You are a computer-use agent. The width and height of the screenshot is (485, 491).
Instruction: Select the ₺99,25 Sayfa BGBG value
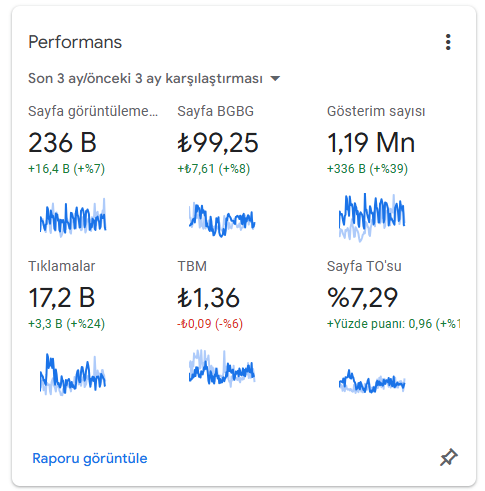pos(218,143)
